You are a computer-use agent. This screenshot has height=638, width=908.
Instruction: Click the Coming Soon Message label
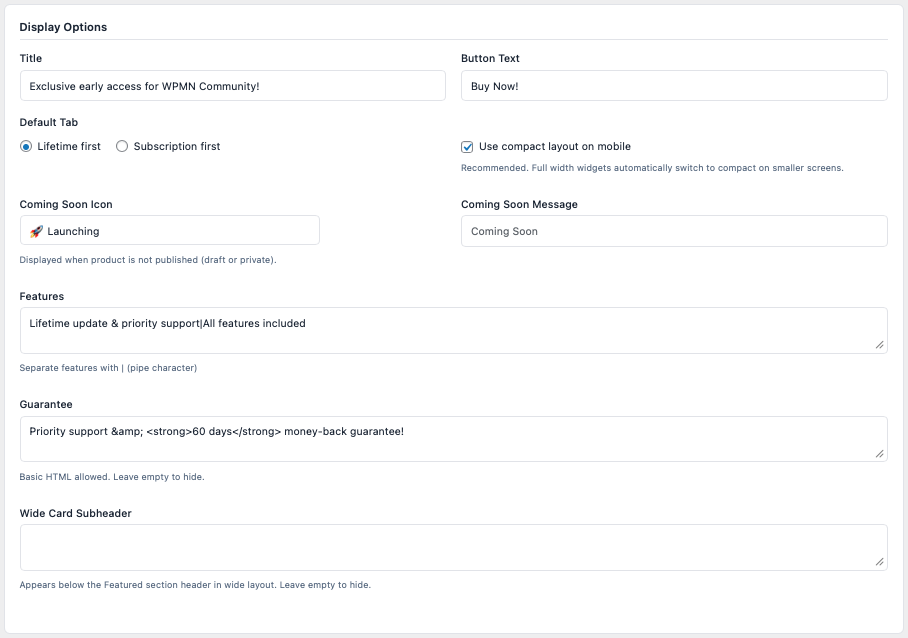click(519, 204)
